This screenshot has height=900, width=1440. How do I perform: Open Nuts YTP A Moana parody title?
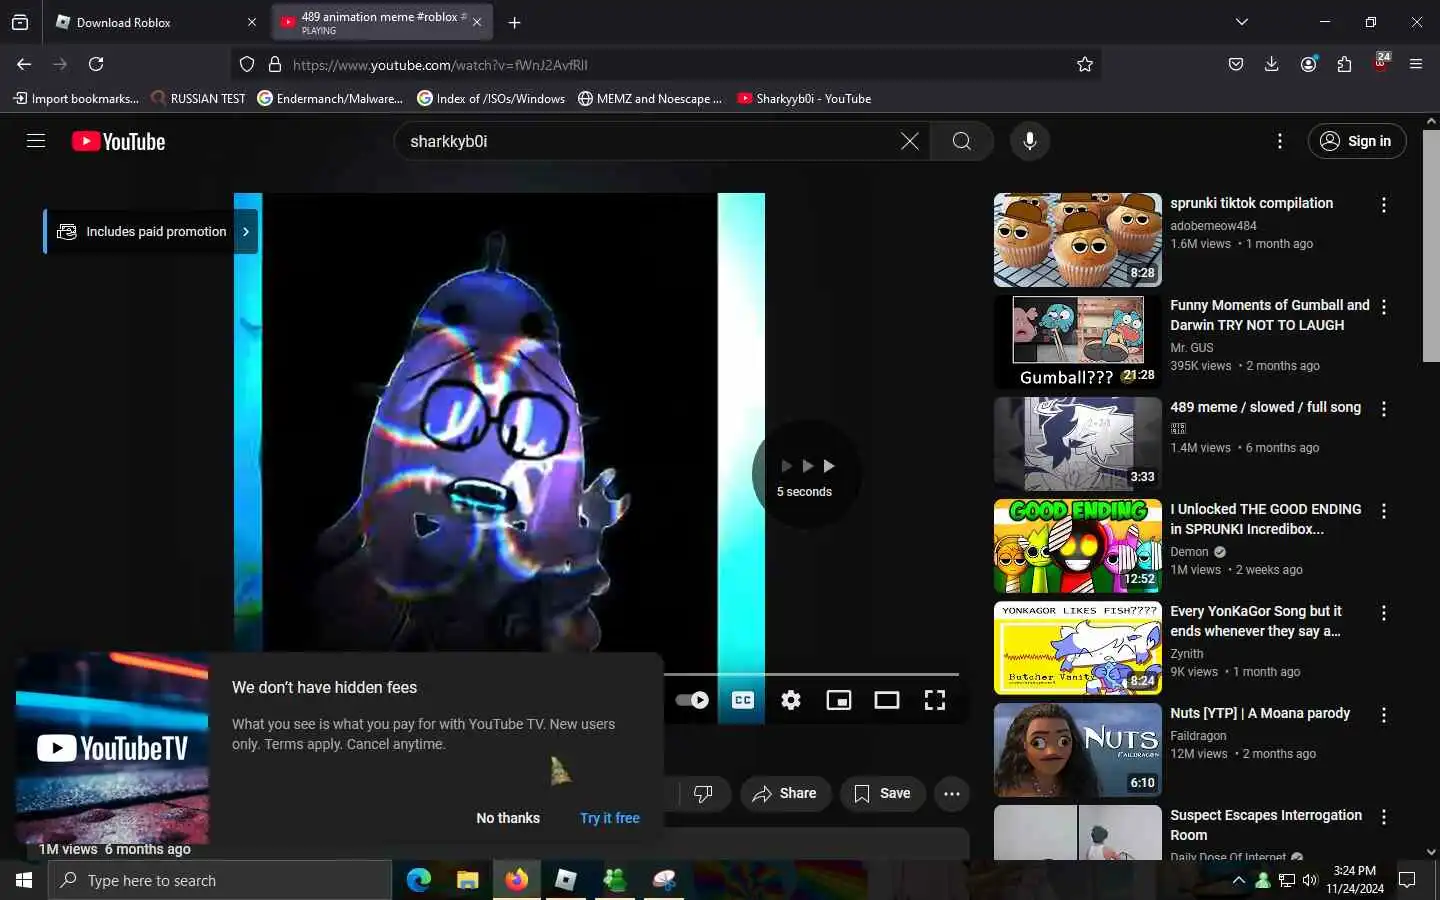pos(1260,713)
